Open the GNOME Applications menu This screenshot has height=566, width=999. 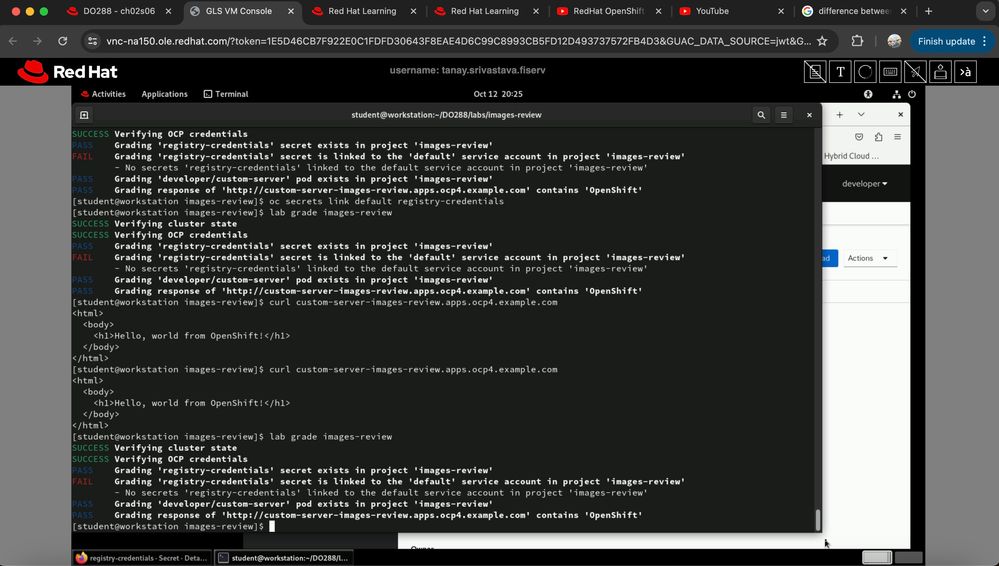(x=164, y=94)
